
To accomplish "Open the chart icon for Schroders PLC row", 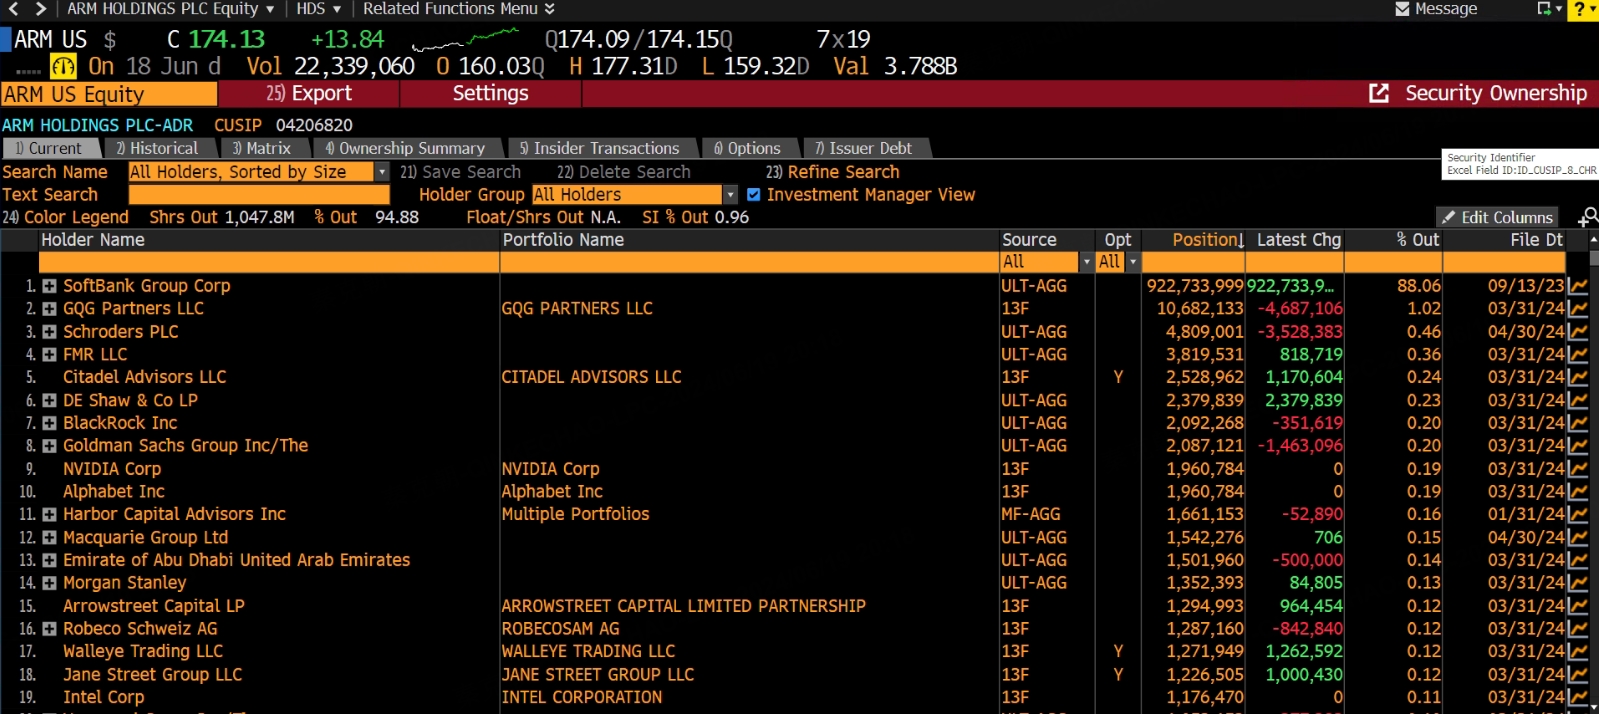I will [x=1578, y=332].
